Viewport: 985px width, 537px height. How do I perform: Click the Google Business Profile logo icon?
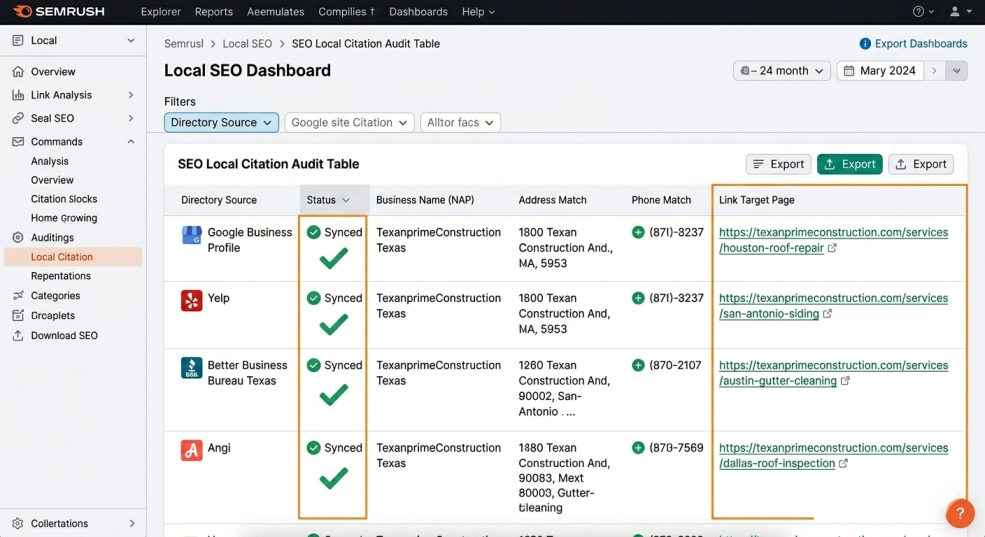click(x=192, y=236)
